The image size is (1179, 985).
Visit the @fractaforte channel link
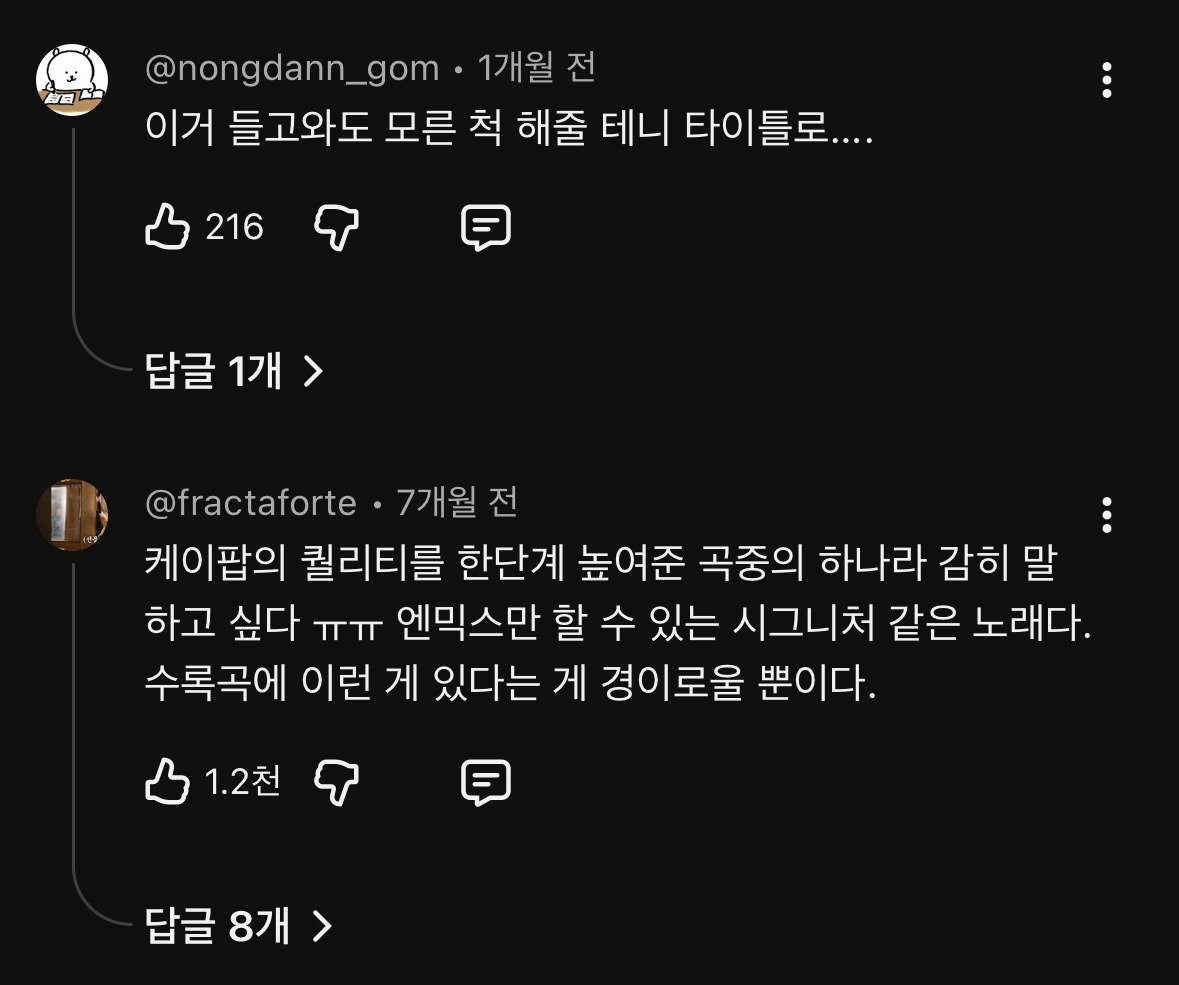[x=251, y=502]
